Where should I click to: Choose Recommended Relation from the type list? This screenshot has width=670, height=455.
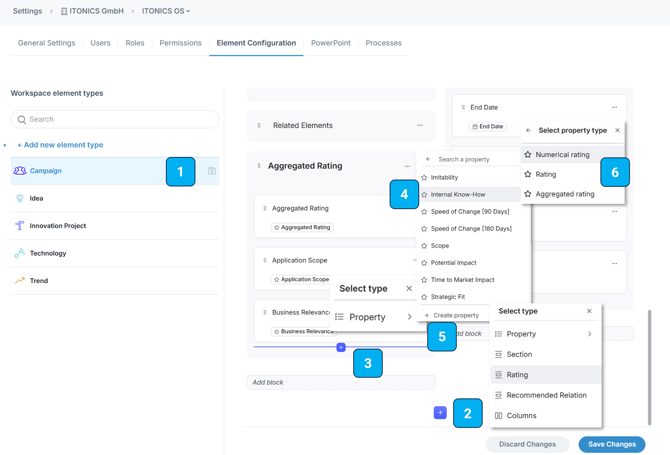546,395
